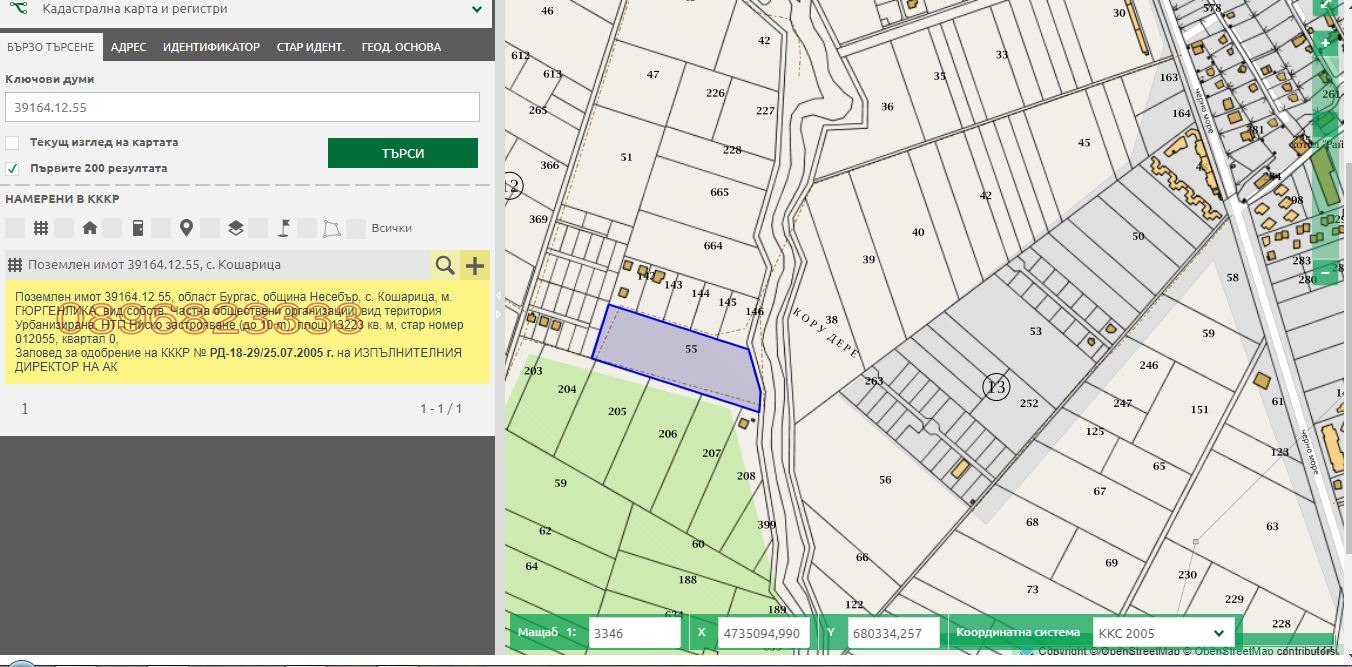Click the map zoom slider handle
This screenshot has width=1352, height=667.
point(1325,124)
